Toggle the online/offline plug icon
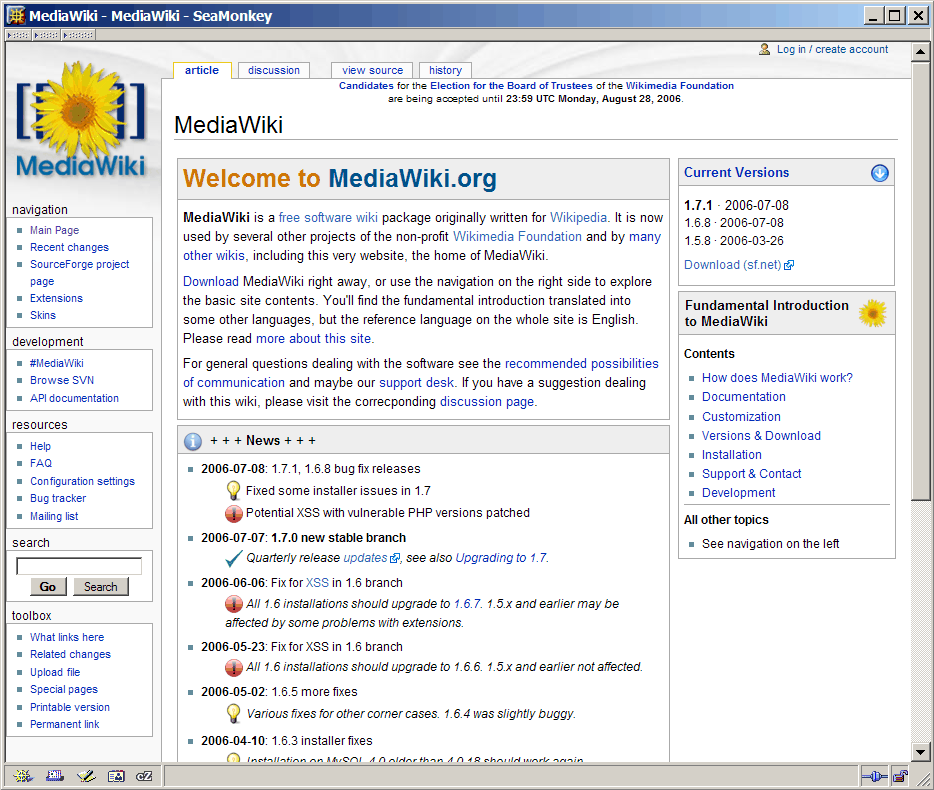 tap(874, 776)
